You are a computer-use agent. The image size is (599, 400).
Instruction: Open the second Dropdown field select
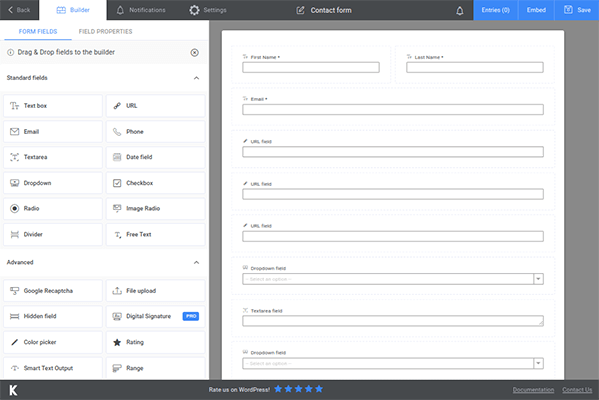click(x=393, y=363)
